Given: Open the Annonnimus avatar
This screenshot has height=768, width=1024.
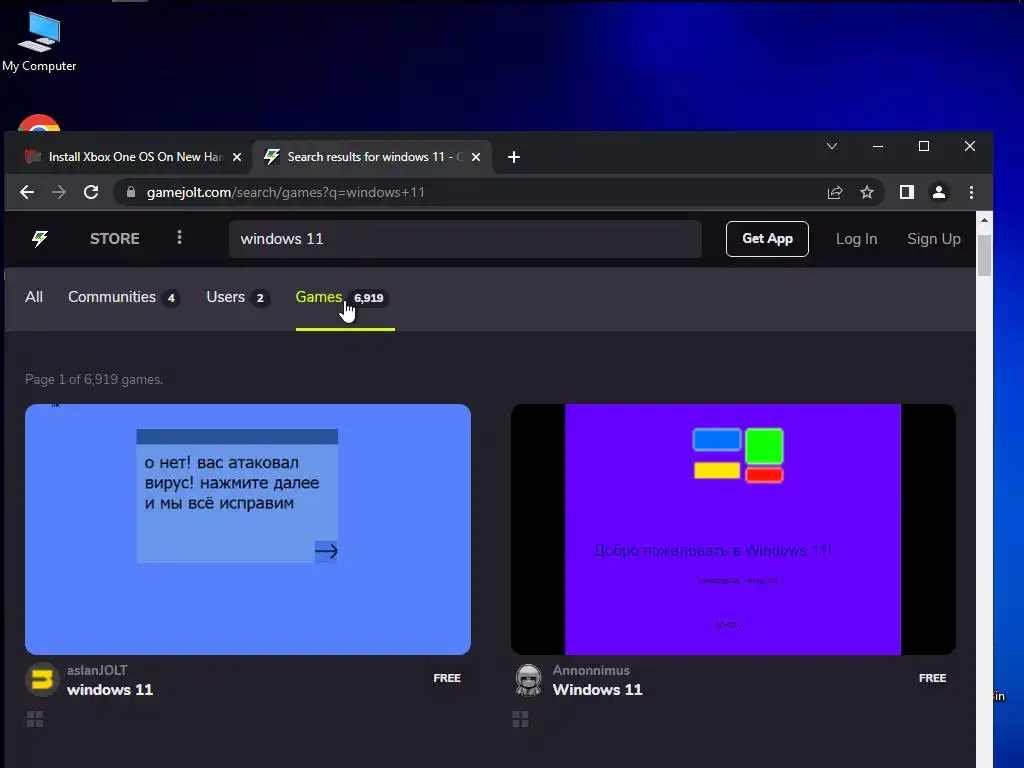Looking at the screenshot, I should (528, 680).
